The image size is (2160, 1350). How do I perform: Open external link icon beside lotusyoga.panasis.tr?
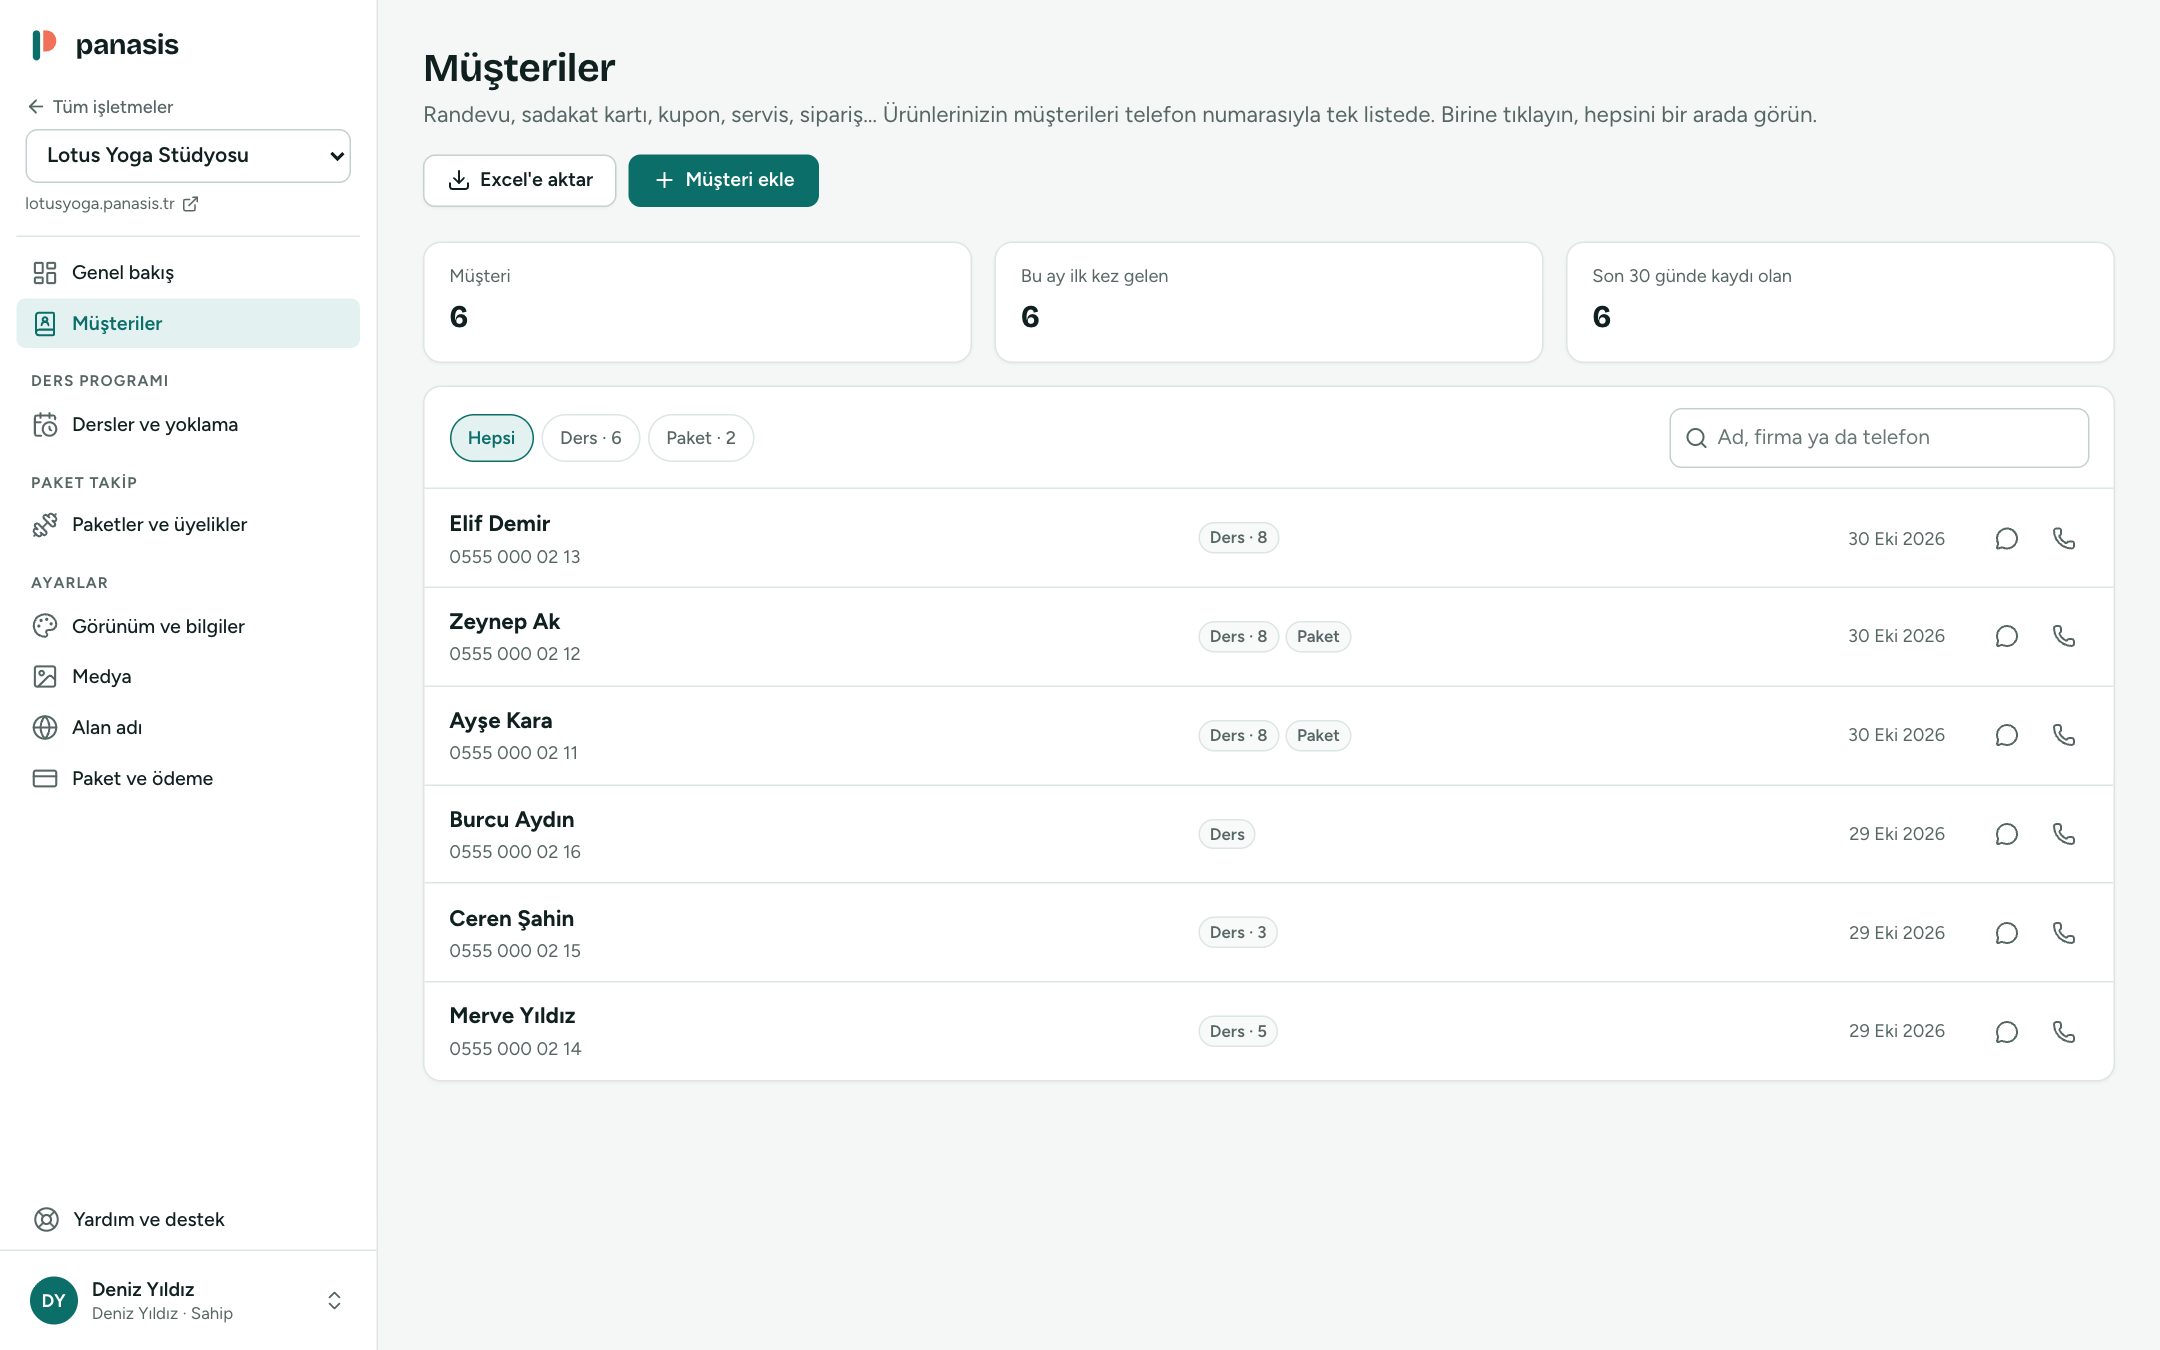(x=190, y=204)
